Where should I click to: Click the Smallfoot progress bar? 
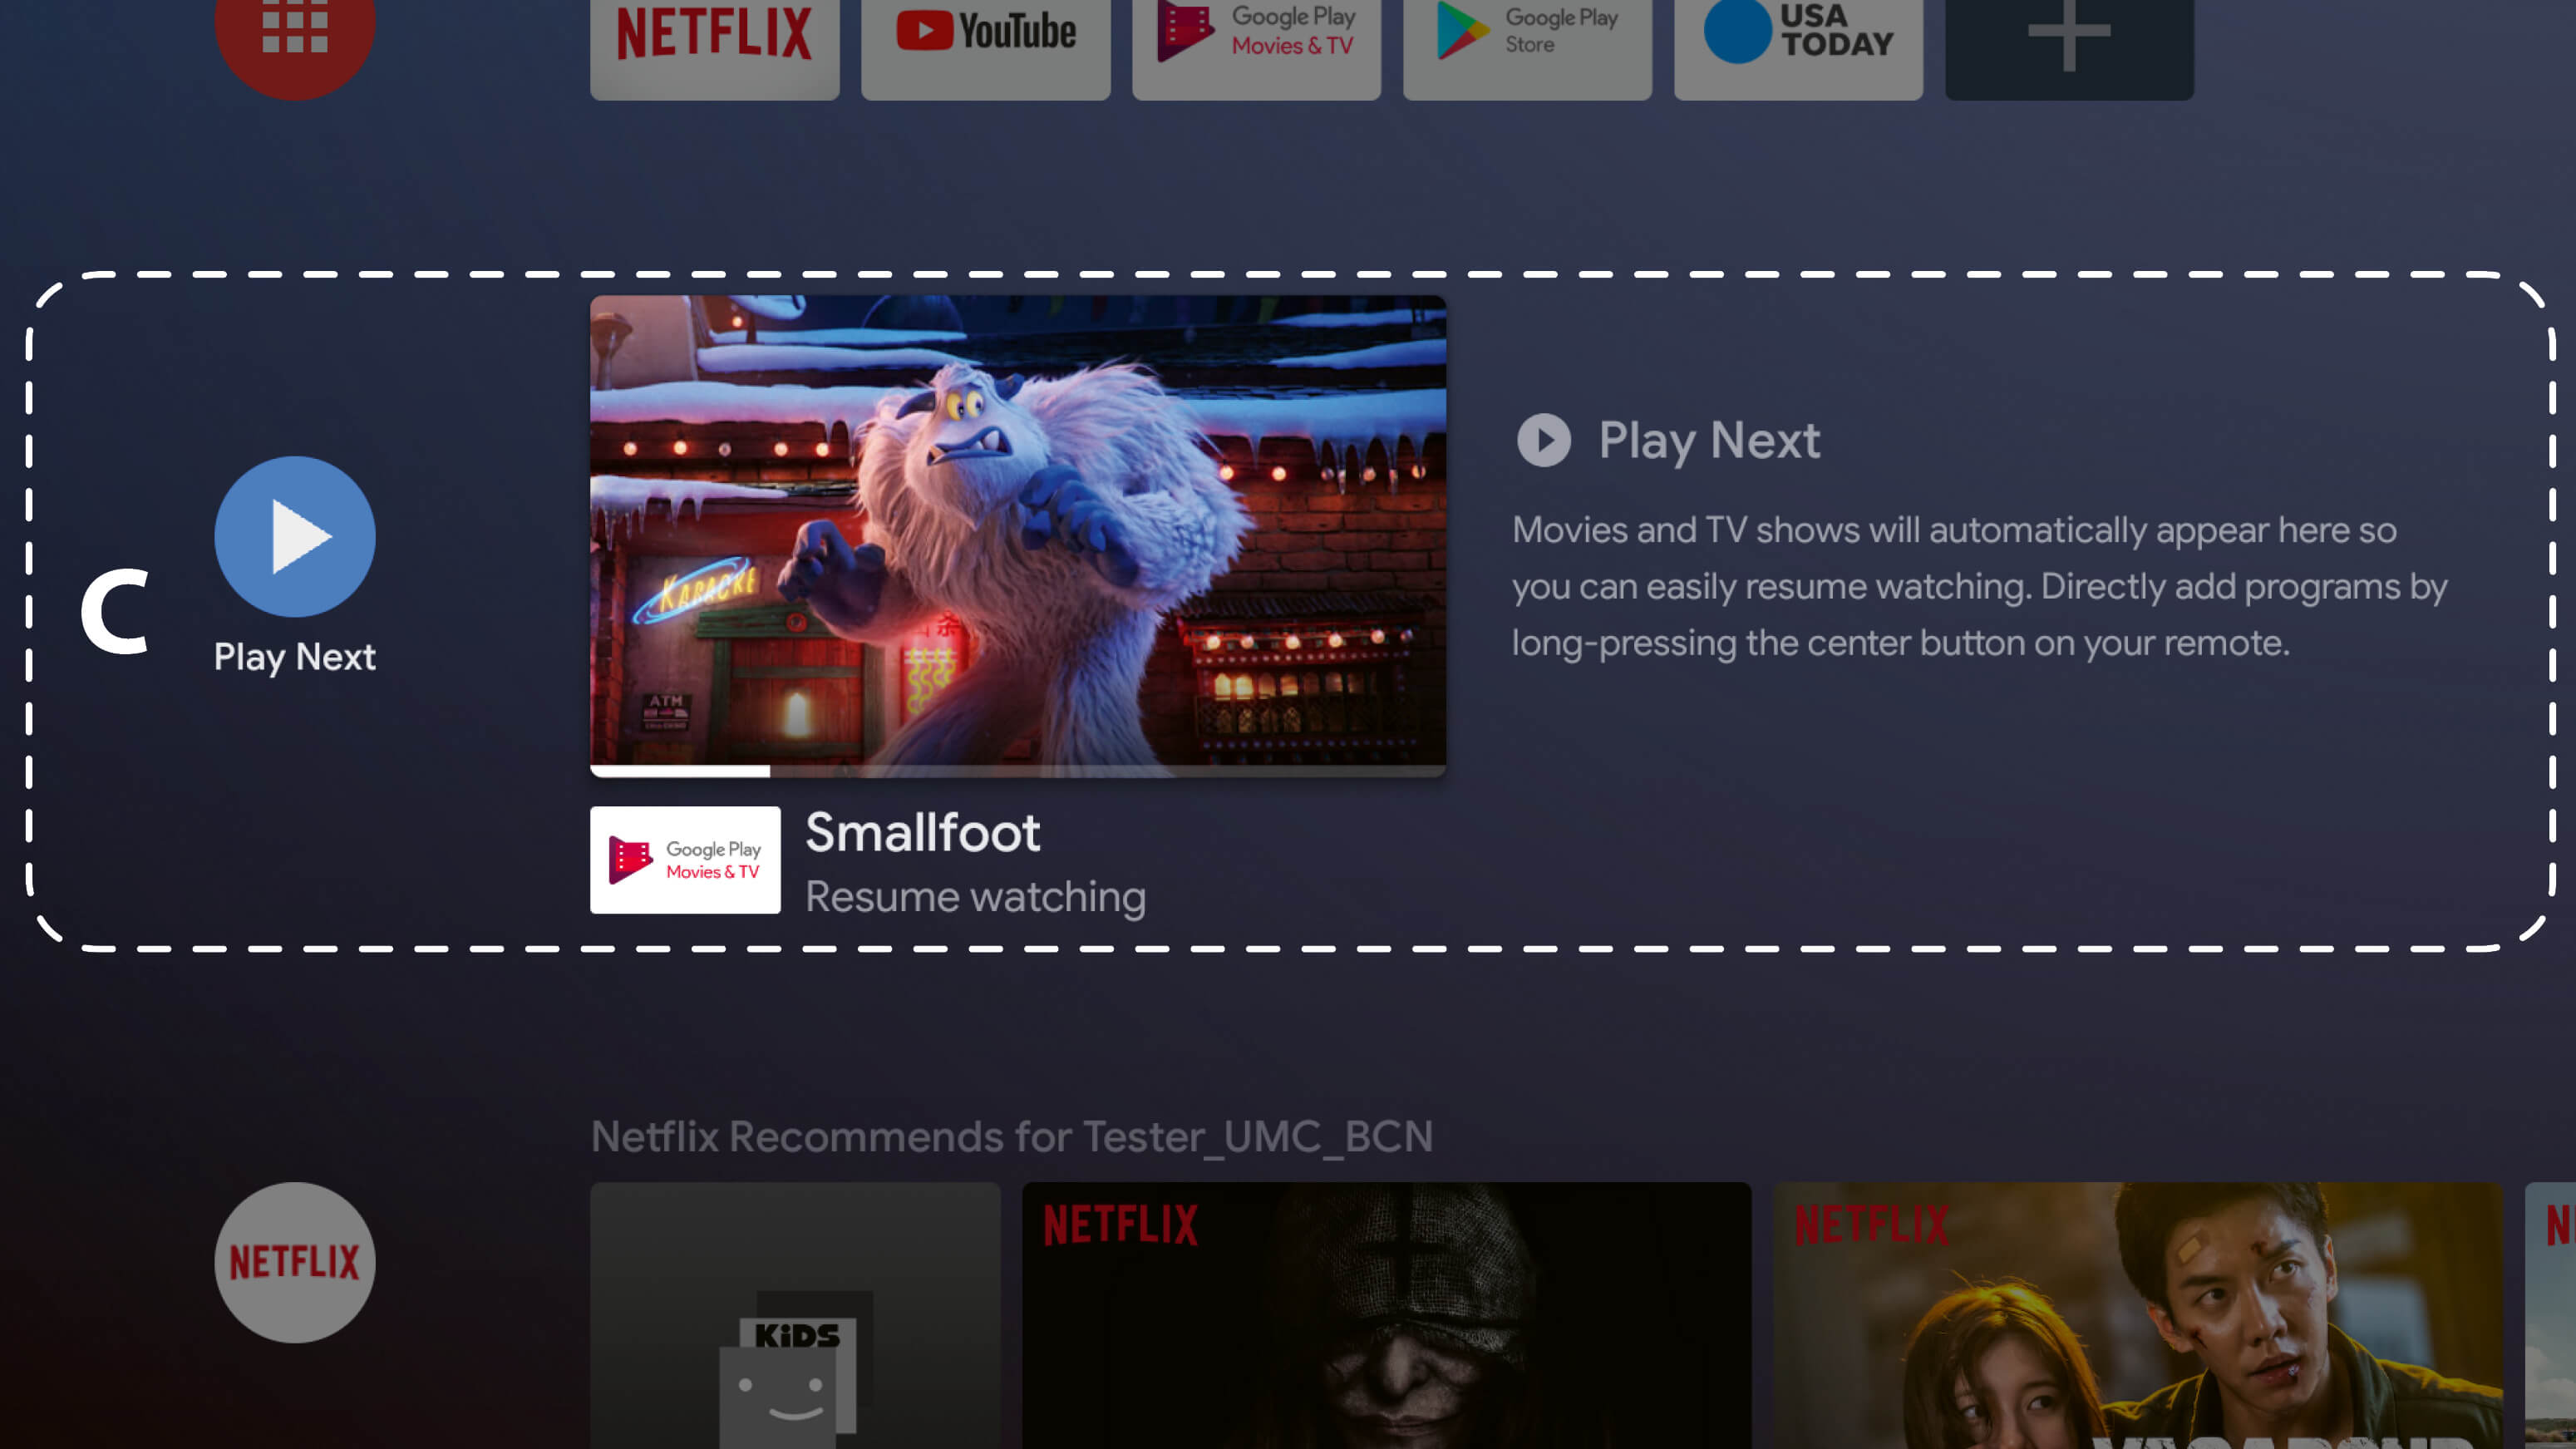pos(1018,771)
